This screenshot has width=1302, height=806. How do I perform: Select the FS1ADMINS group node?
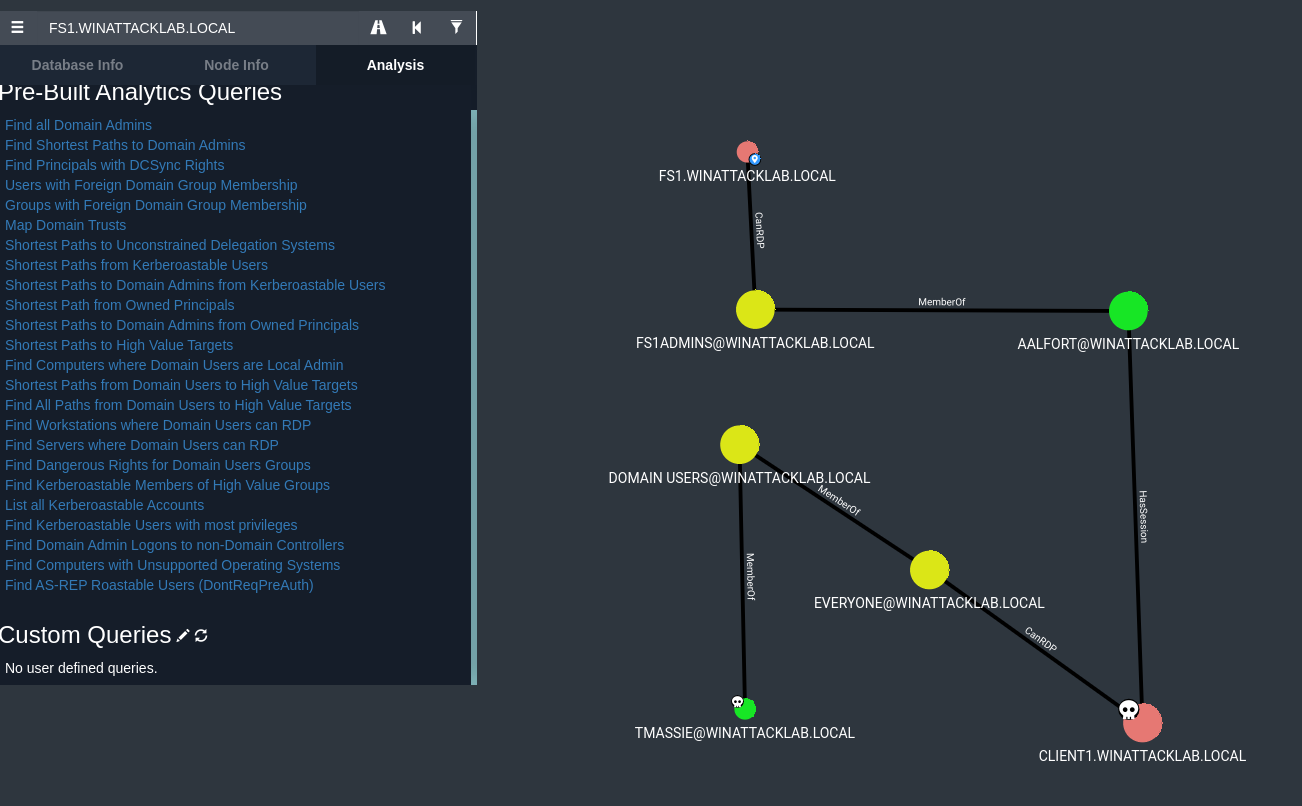tap(755, 309)
